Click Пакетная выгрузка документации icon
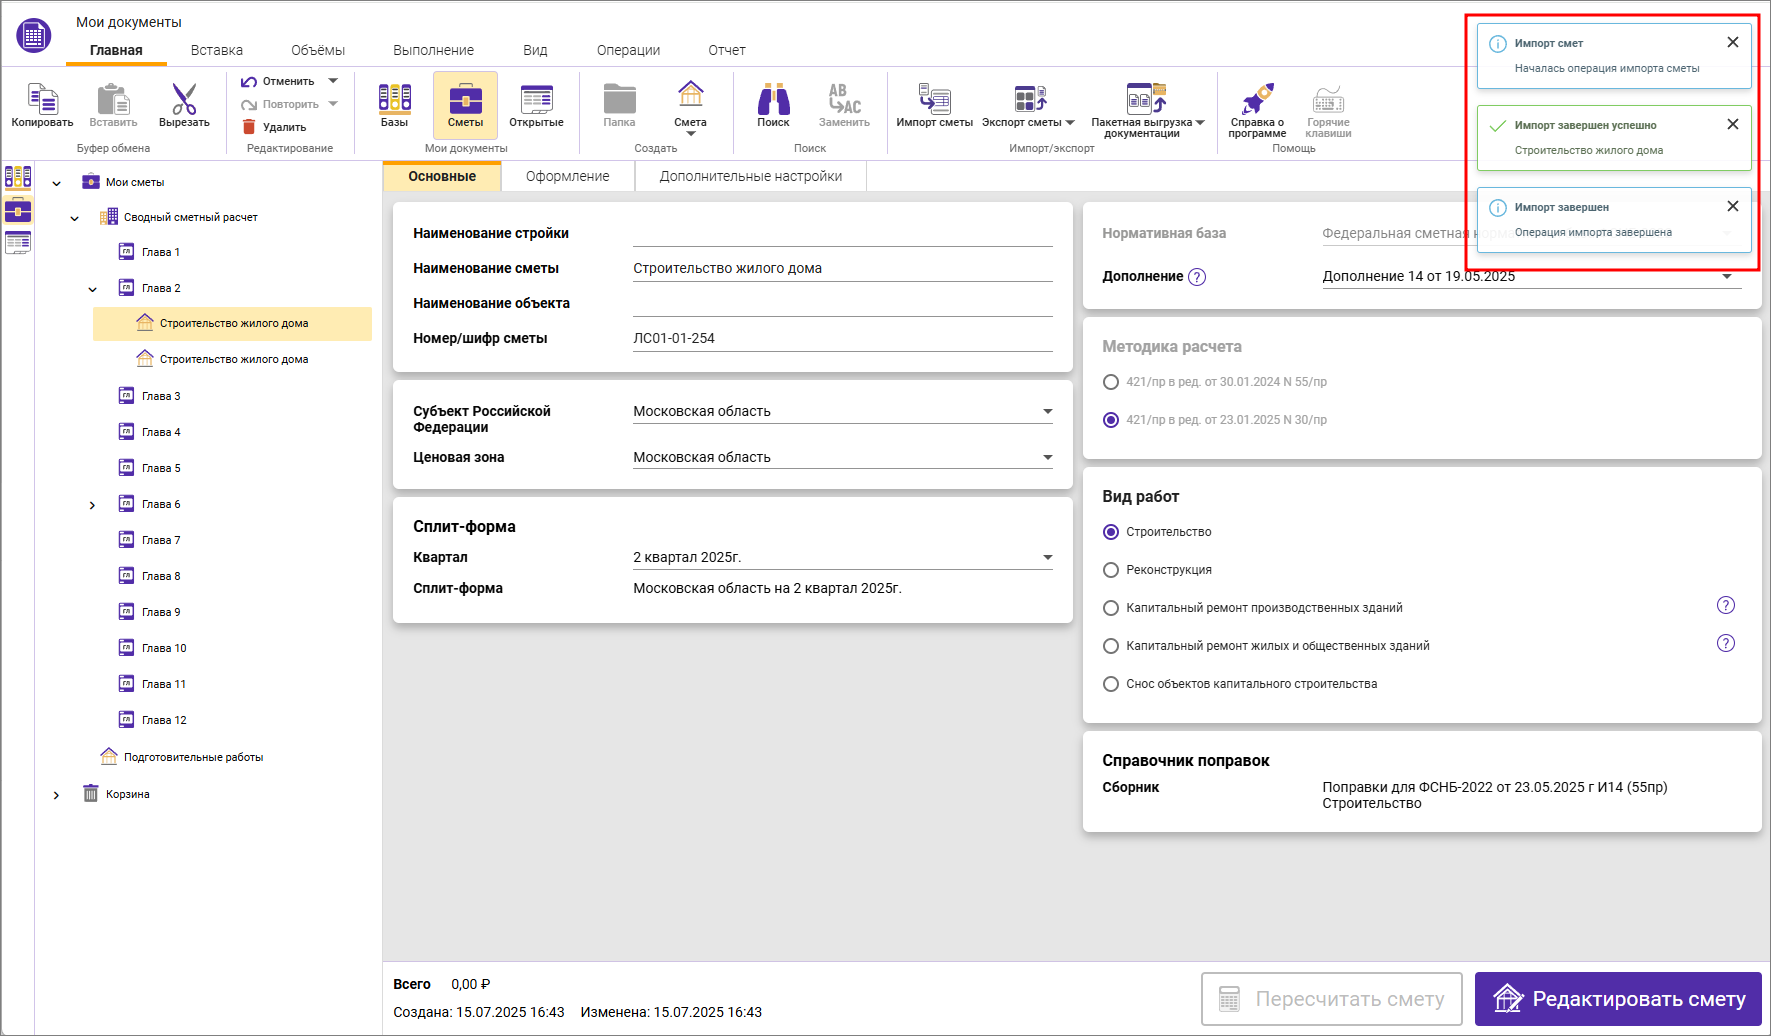1771x1036 pixels. pos(1147,98)
